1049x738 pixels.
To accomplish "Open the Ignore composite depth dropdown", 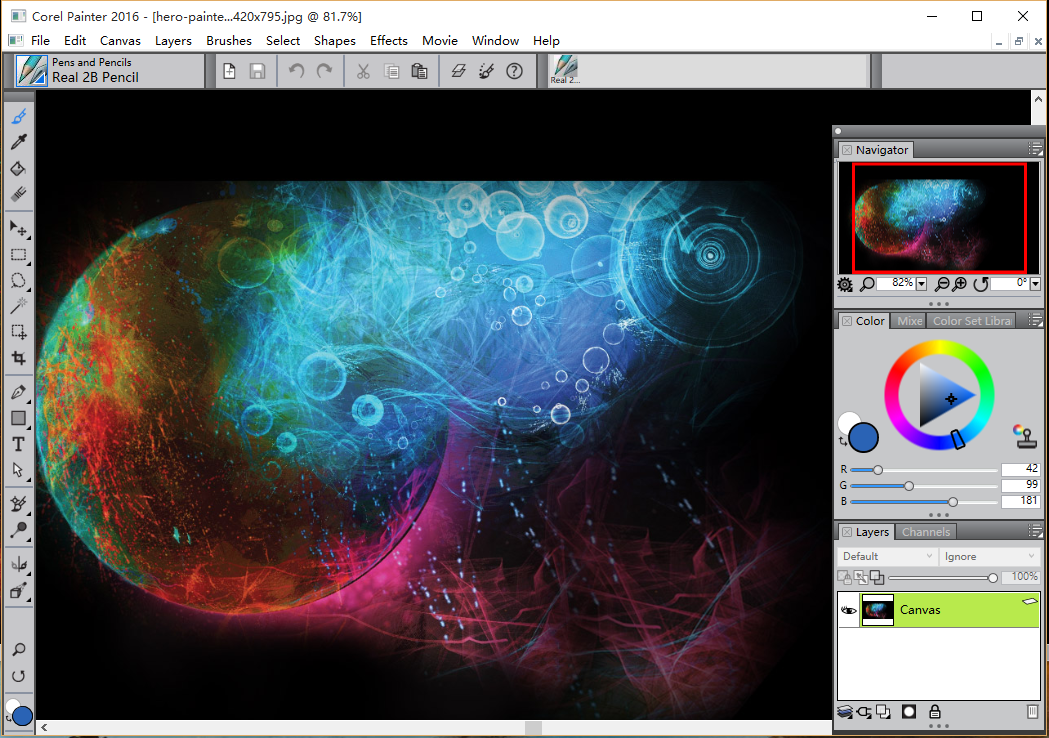I will pos(988,556).
